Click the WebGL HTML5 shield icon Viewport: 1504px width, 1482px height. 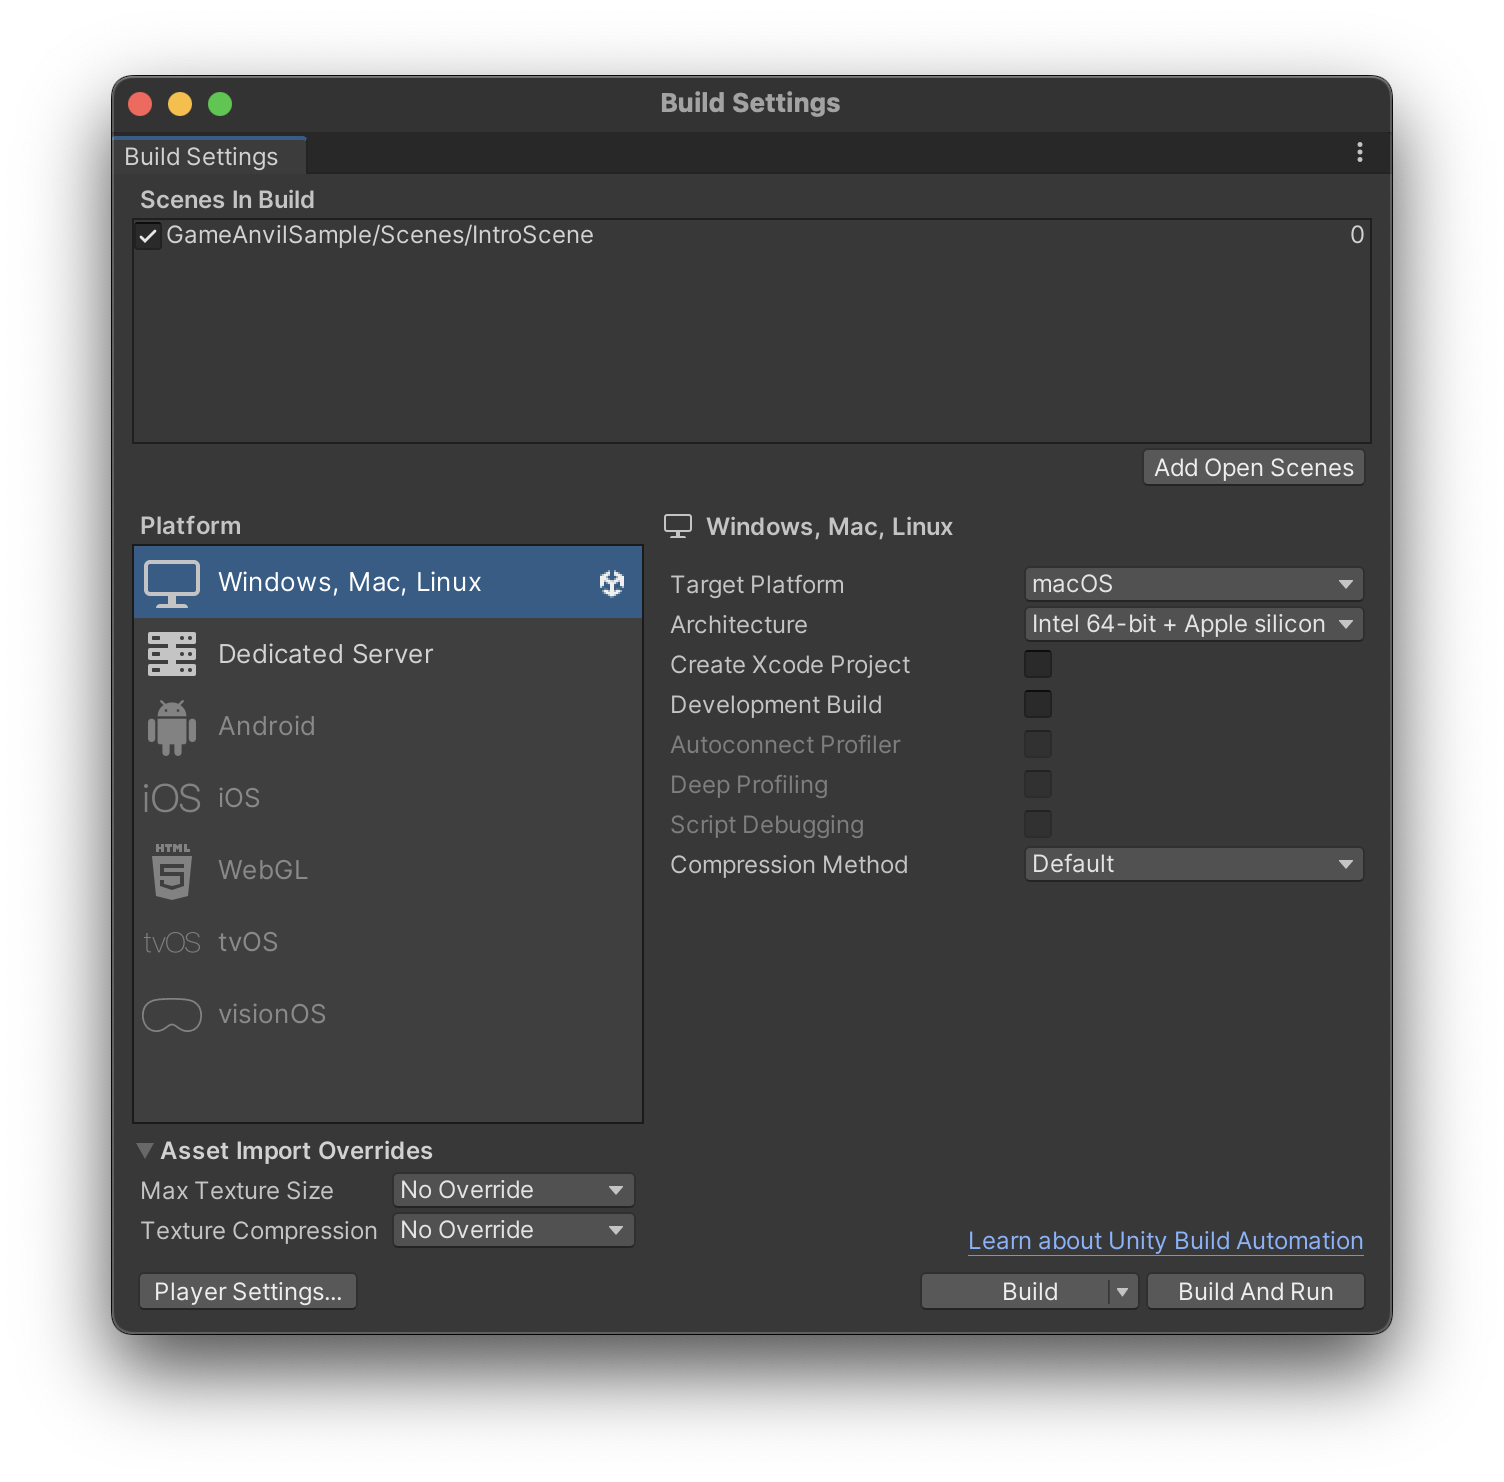tap(172, 871)
